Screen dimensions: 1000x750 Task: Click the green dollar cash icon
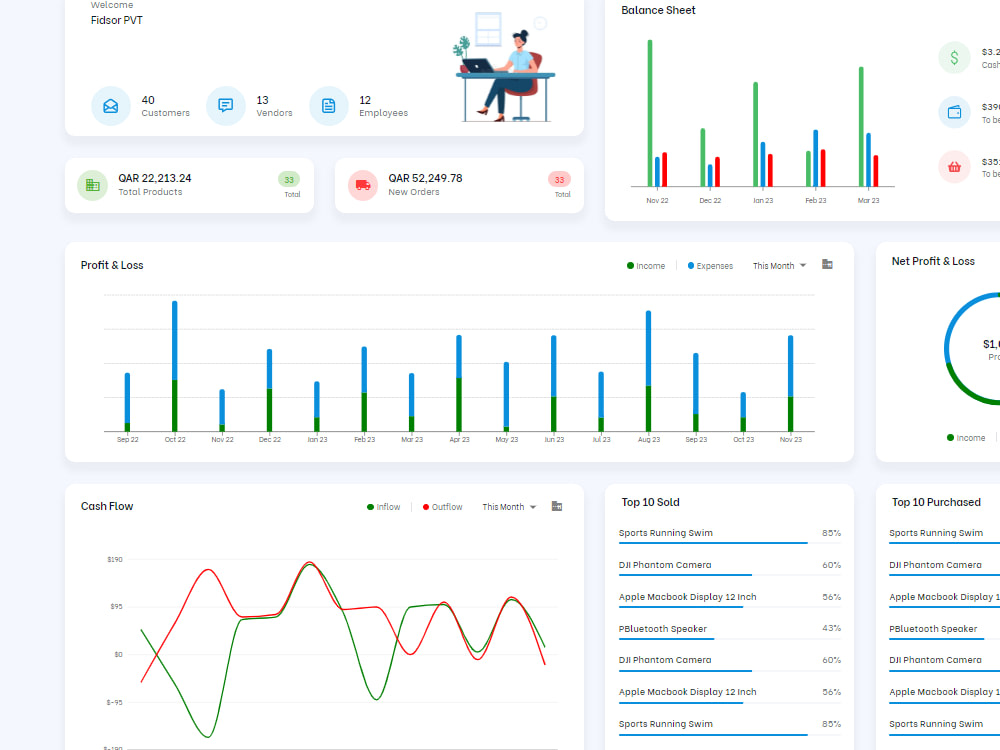click(x=954, y=58)
